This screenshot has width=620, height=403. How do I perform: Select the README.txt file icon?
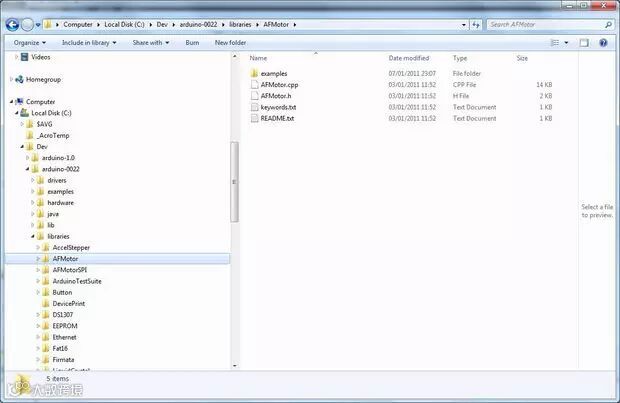[x=254, y=118]
